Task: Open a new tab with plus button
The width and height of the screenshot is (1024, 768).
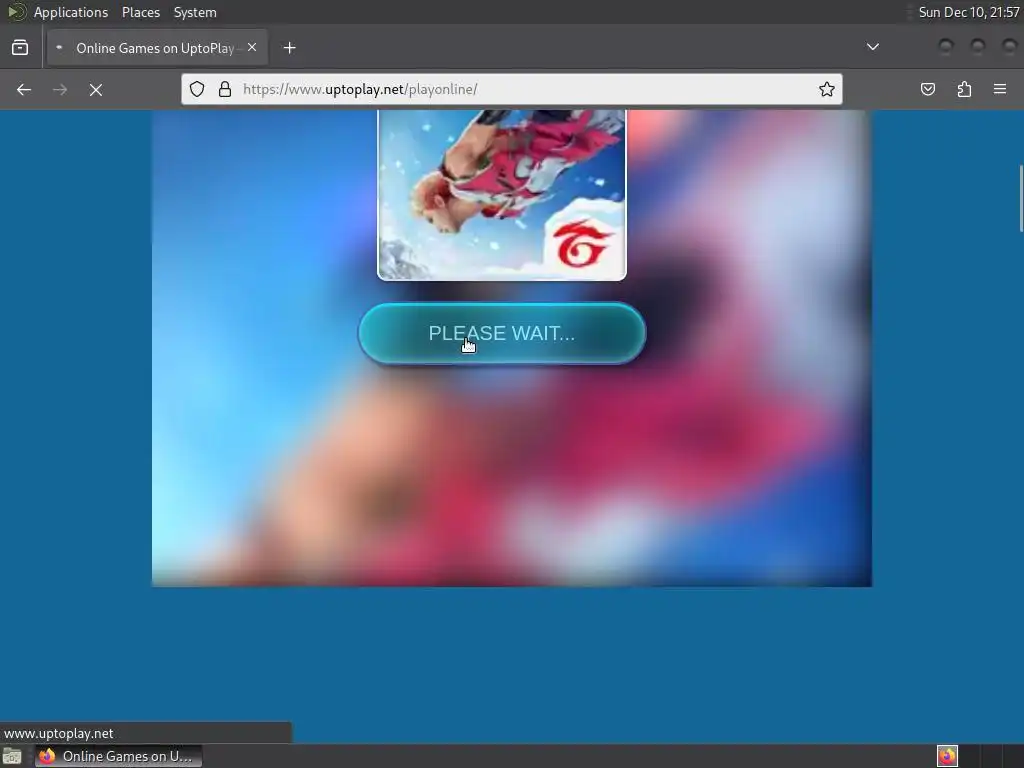Action: coord(290,48)
